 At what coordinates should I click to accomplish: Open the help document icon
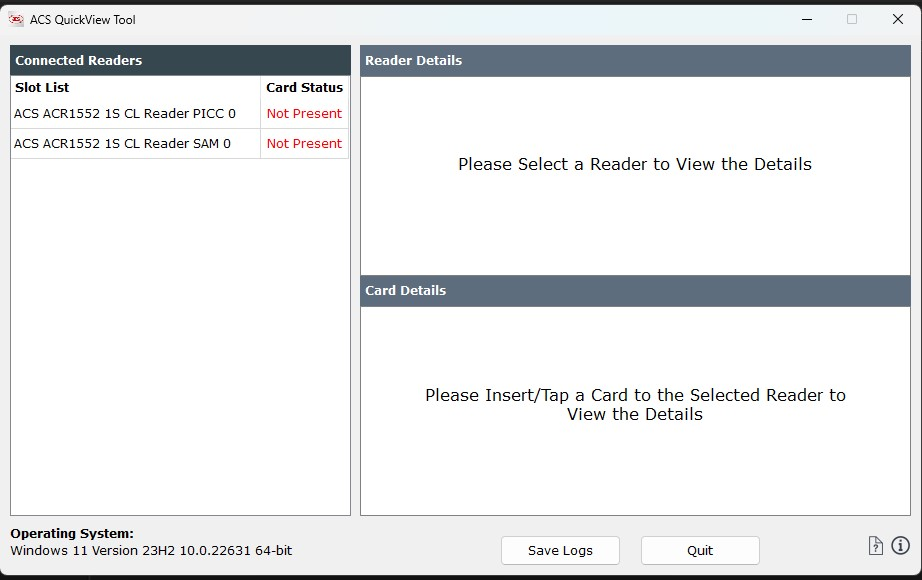[876, 546]
